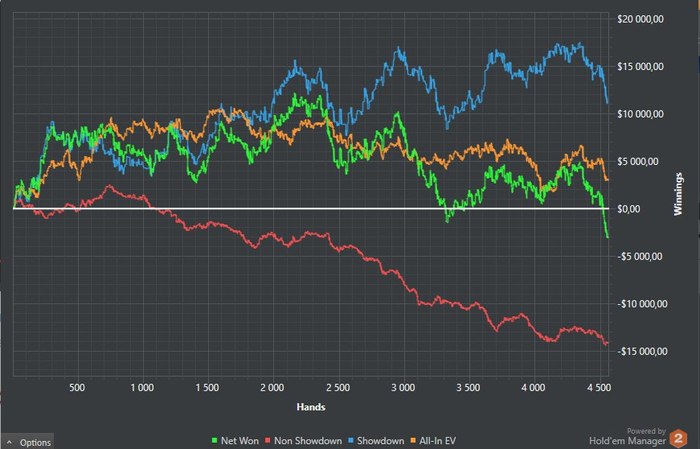The width and height of the screenshot is (700, 449).
Task: Click the orange All-In EV swatch
Action: click(413, 441)
